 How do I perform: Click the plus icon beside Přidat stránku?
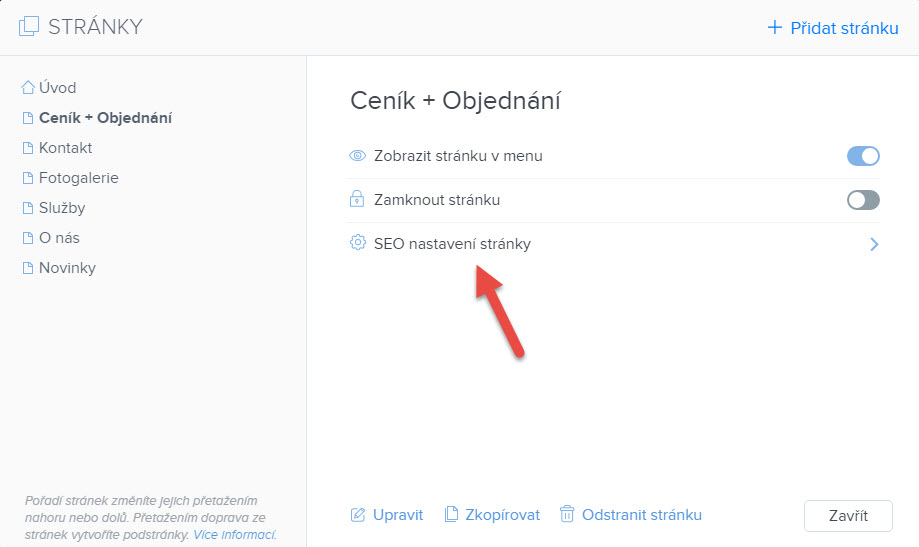pos(775,28)
